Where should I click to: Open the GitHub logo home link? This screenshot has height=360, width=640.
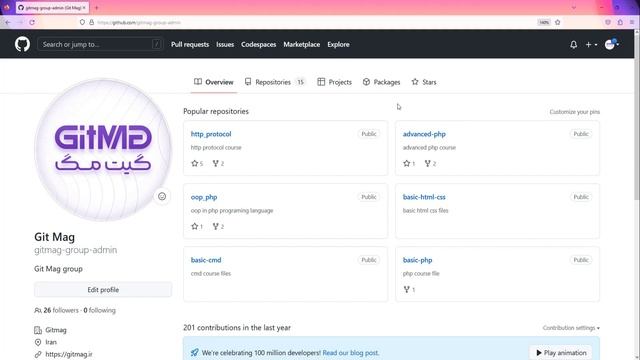pyautogui.click(x=22, y=44)
